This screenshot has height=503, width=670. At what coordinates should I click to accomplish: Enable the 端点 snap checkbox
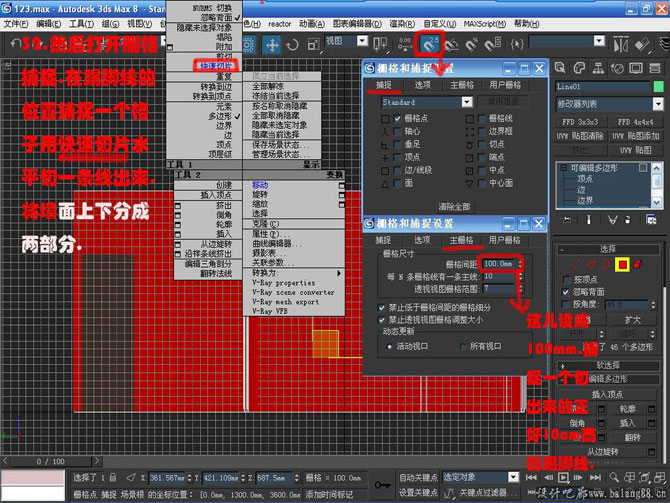tap(482, 157)
